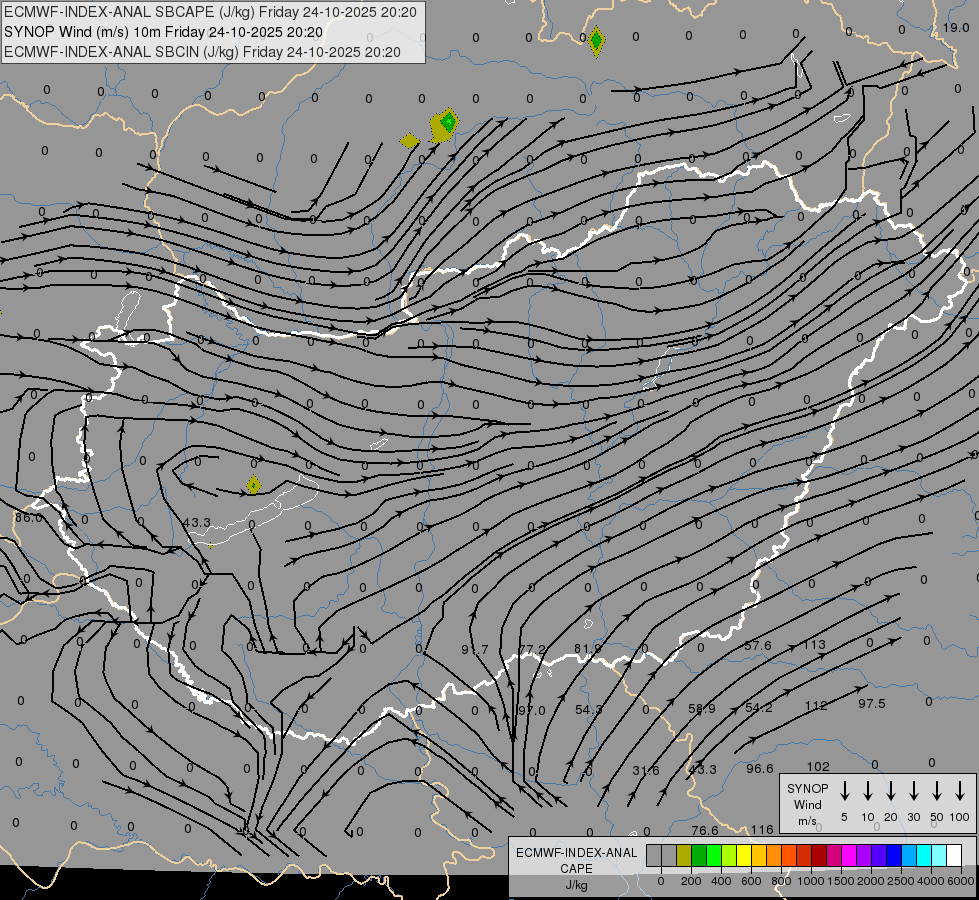The height and width of the screenshot is (900, 979).
Task: Click the 600 tick label on the CAPE scale
Action: point(751,881)
